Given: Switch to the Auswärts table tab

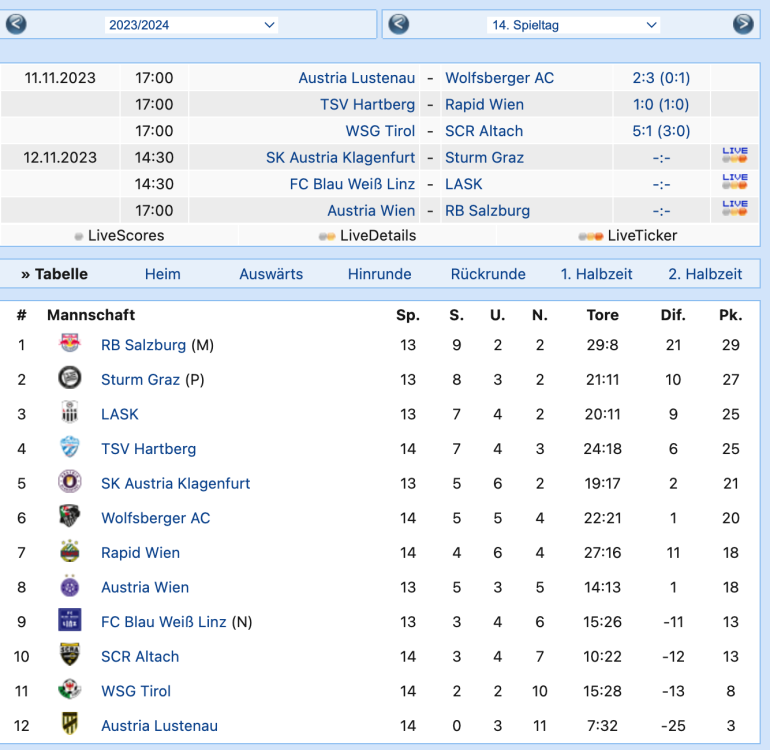Looking at the screenshot, I should click(271, 274).
